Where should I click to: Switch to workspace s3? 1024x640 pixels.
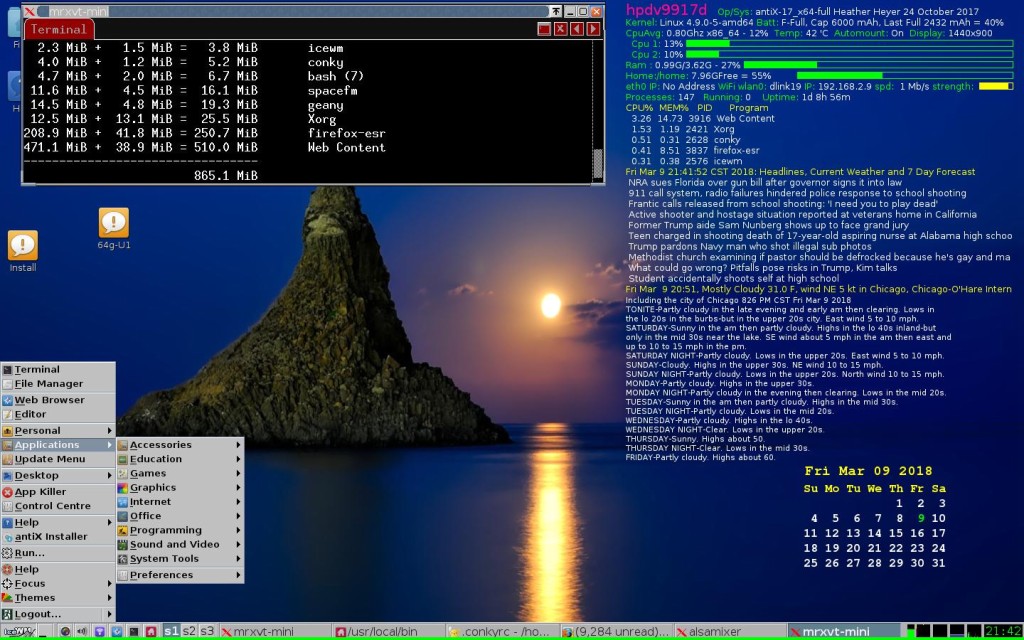[207, 632]
